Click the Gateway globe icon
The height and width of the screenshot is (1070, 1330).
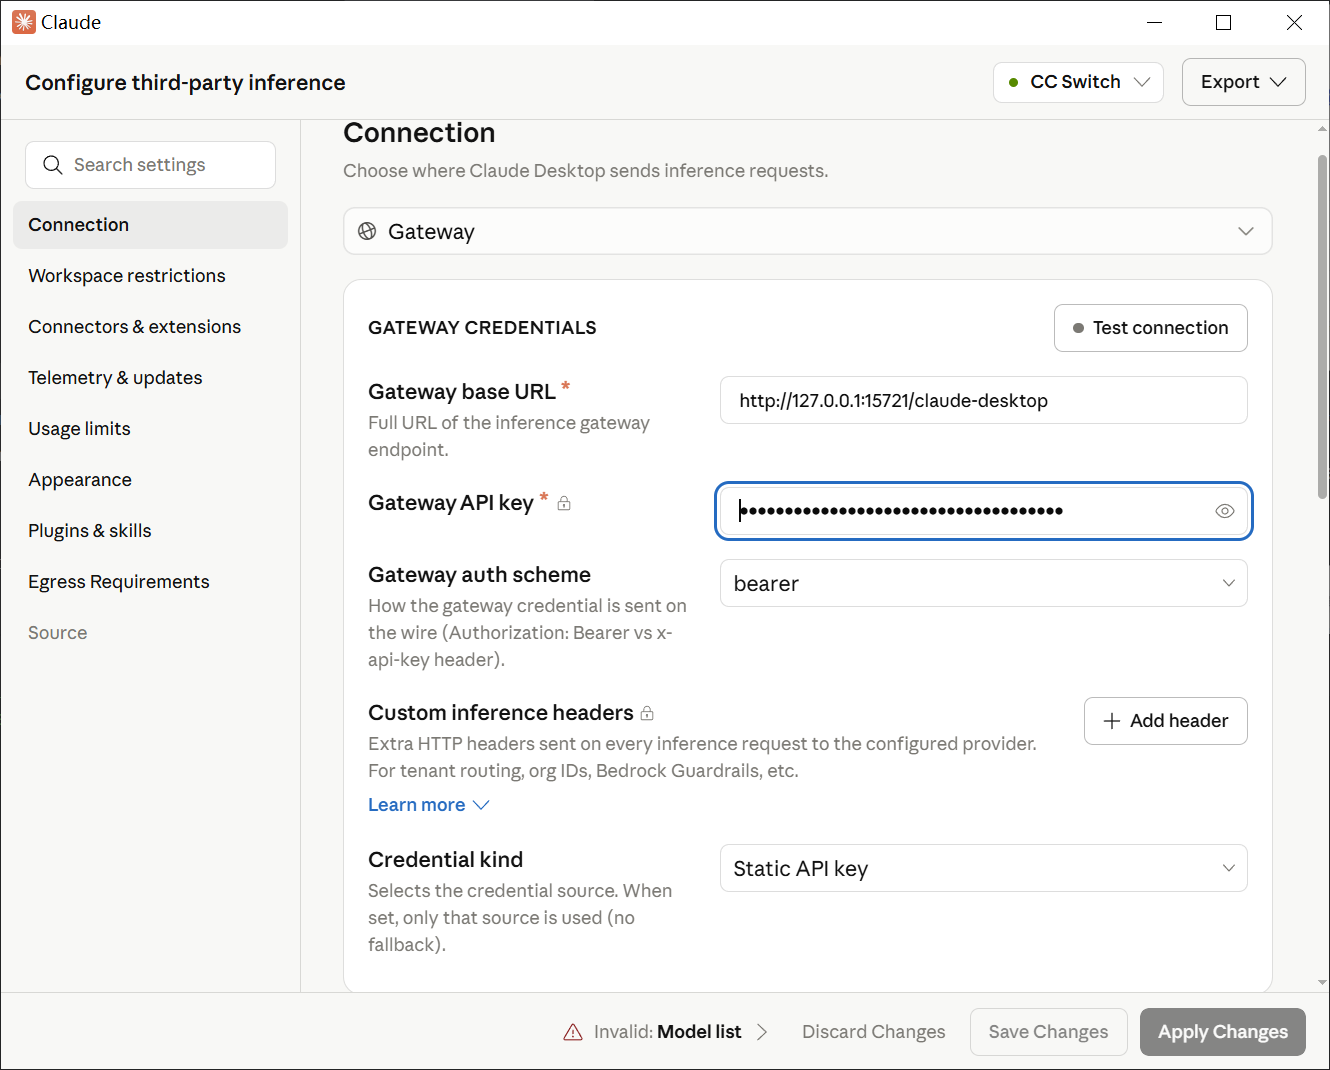tap(367, 231)
